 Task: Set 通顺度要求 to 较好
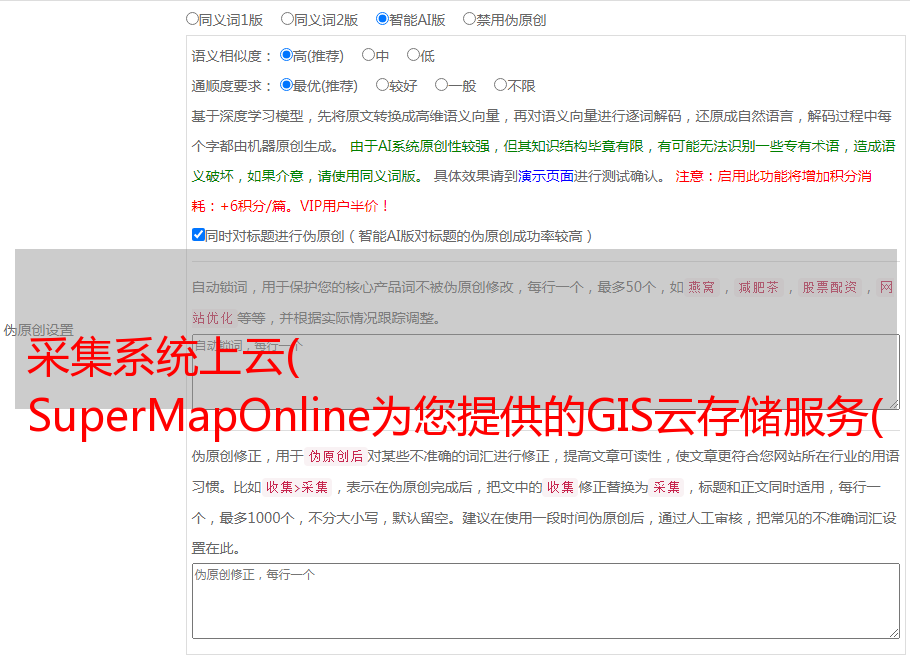pos(382,85)
